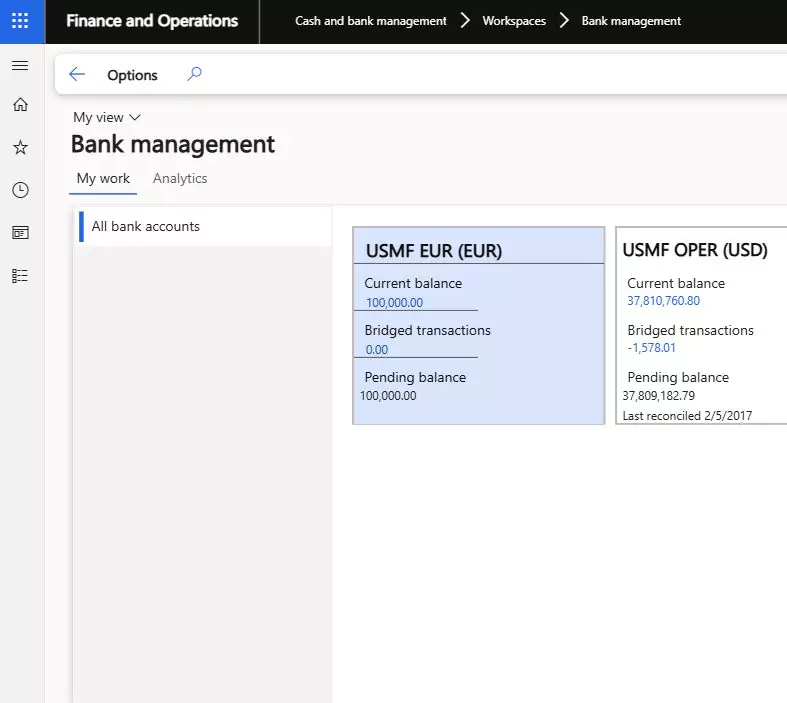Click Cash and bank management breadcrumb

[x=370, y=21]
